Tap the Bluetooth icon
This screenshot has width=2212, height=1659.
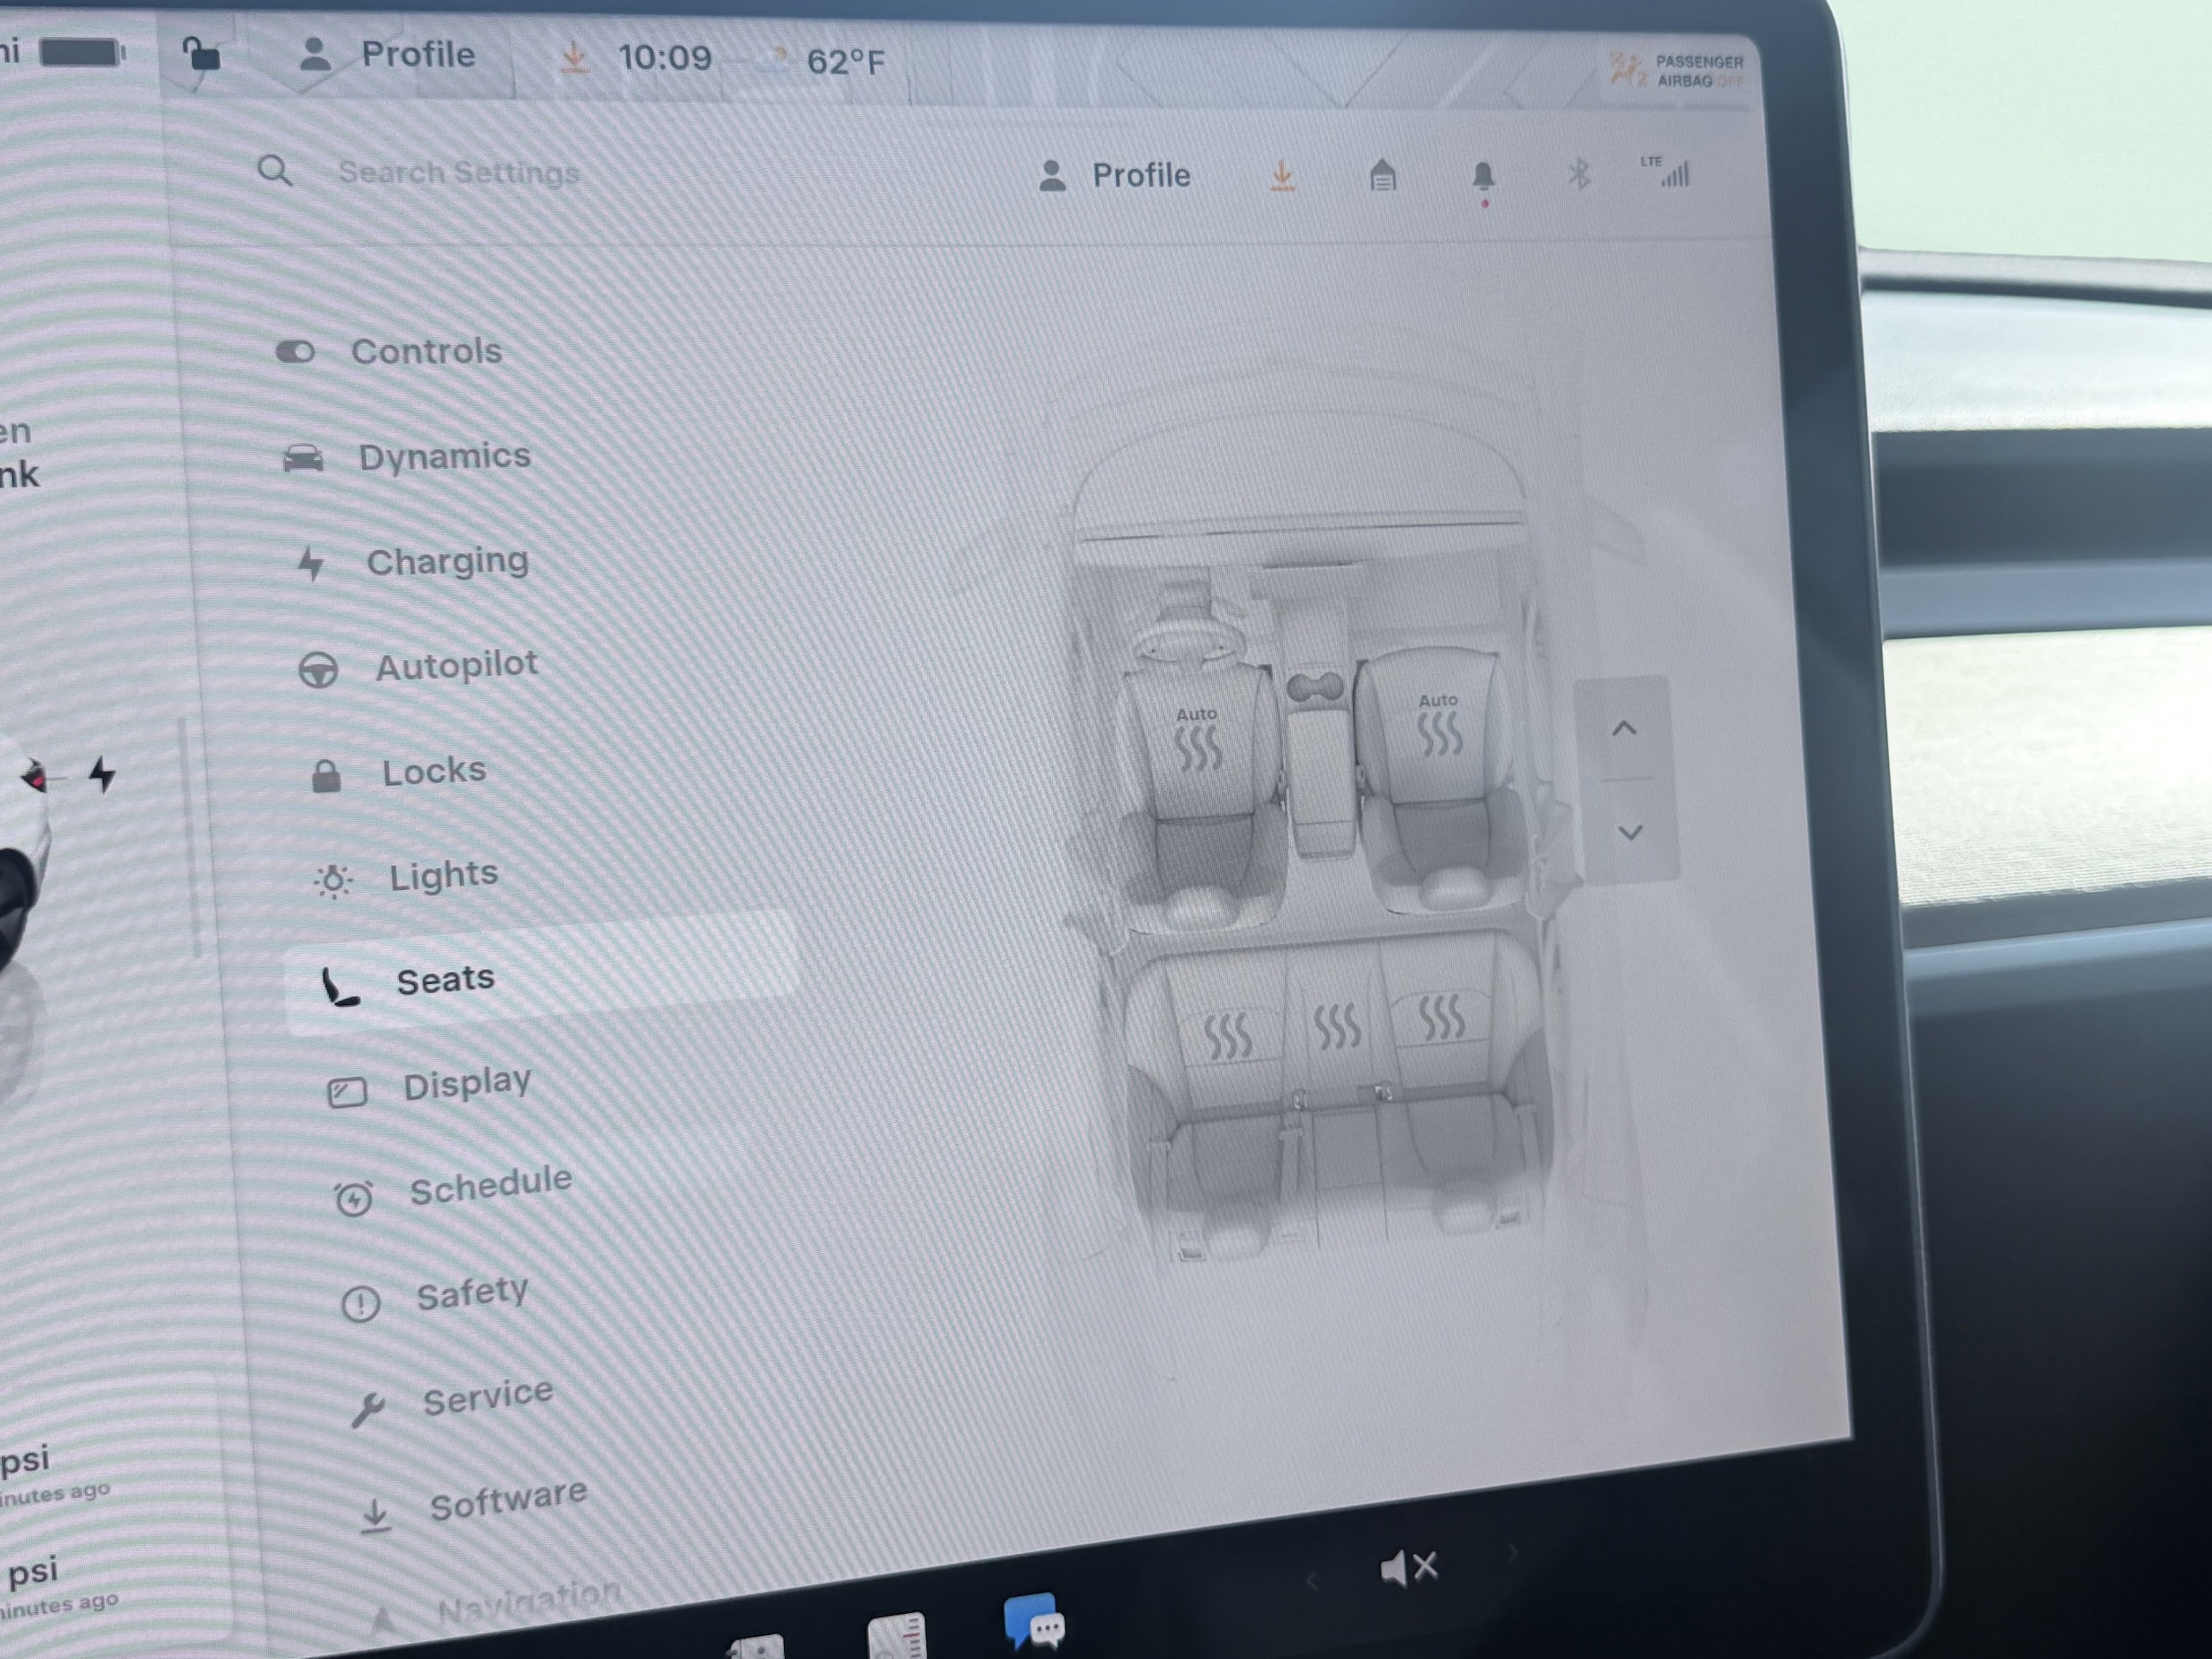(1579, 175)
